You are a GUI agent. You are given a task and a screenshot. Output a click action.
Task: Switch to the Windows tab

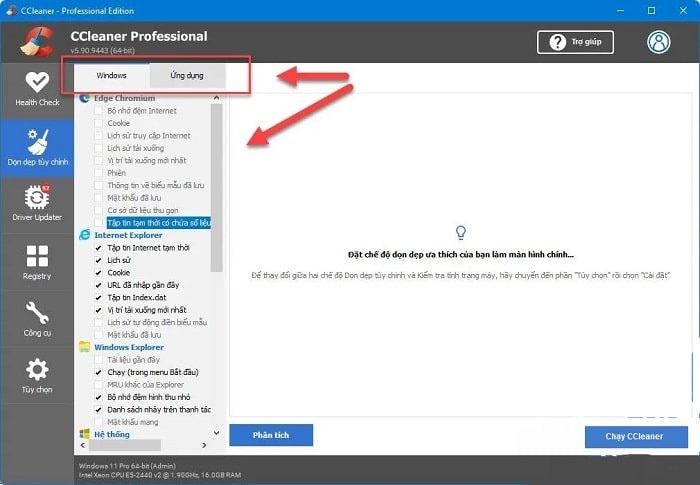tap(112, 75)
